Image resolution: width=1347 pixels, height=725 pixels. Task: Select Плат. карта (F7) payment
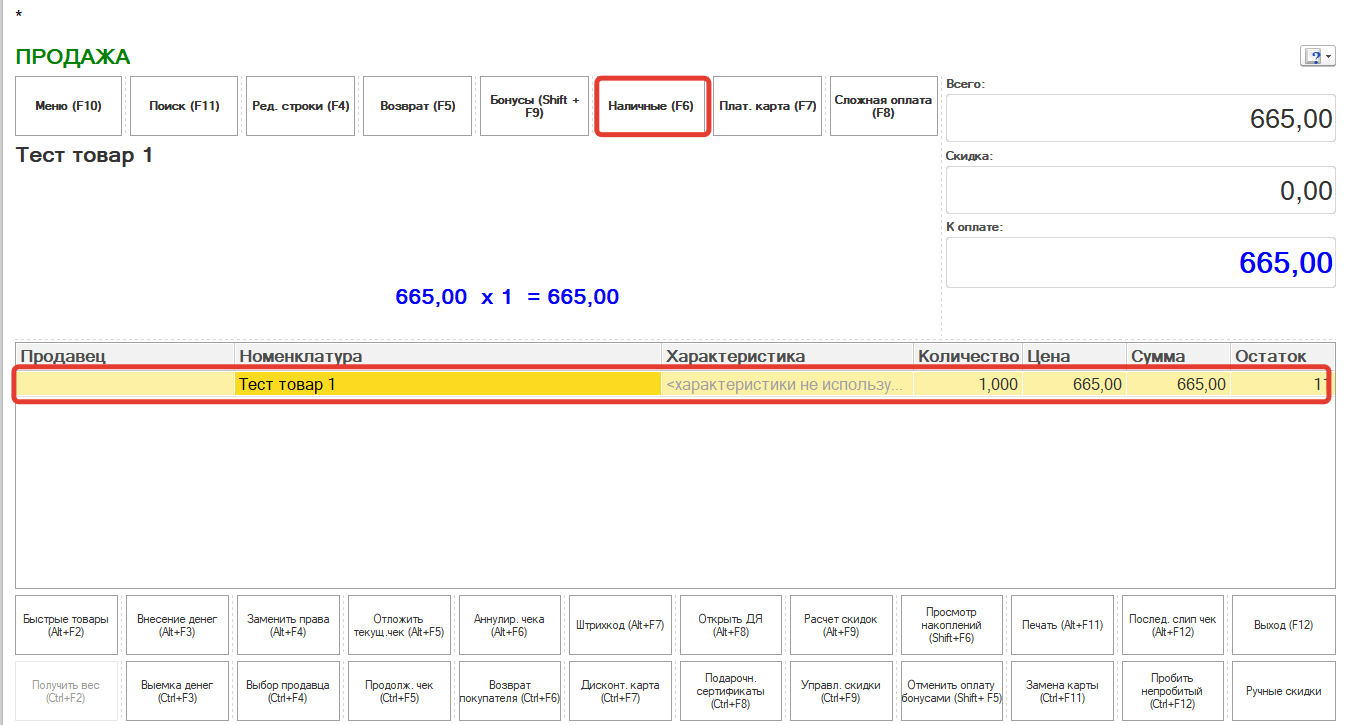tap(768, 106)
